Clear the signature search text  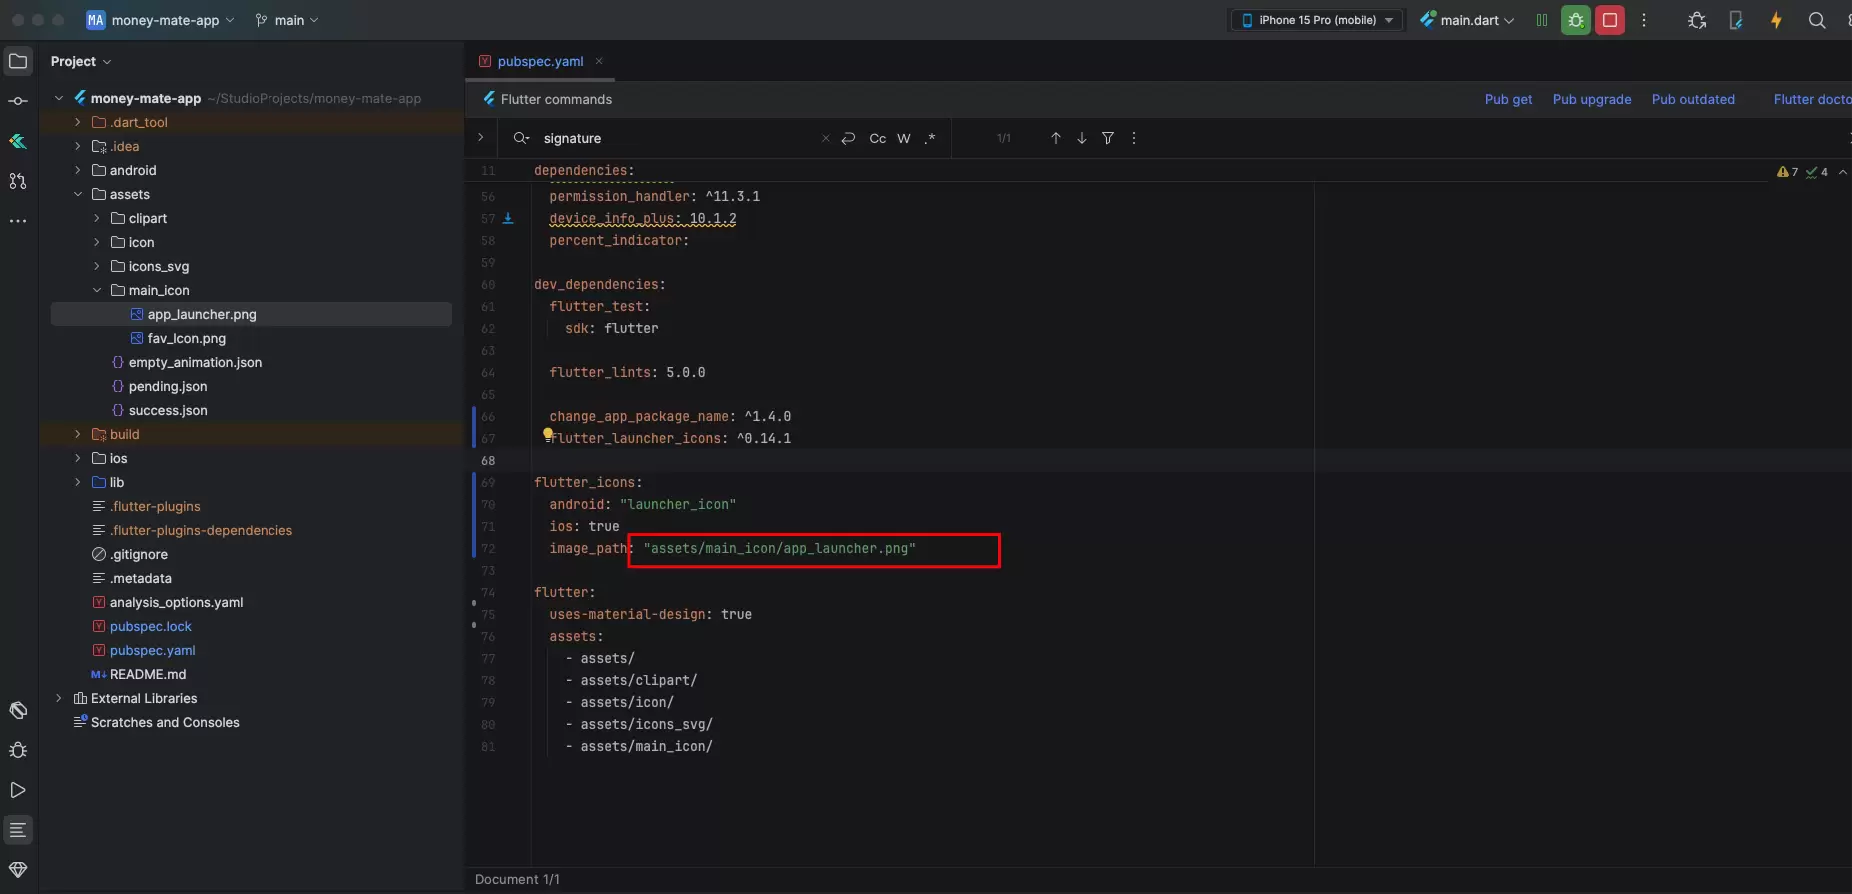(825, 139)
